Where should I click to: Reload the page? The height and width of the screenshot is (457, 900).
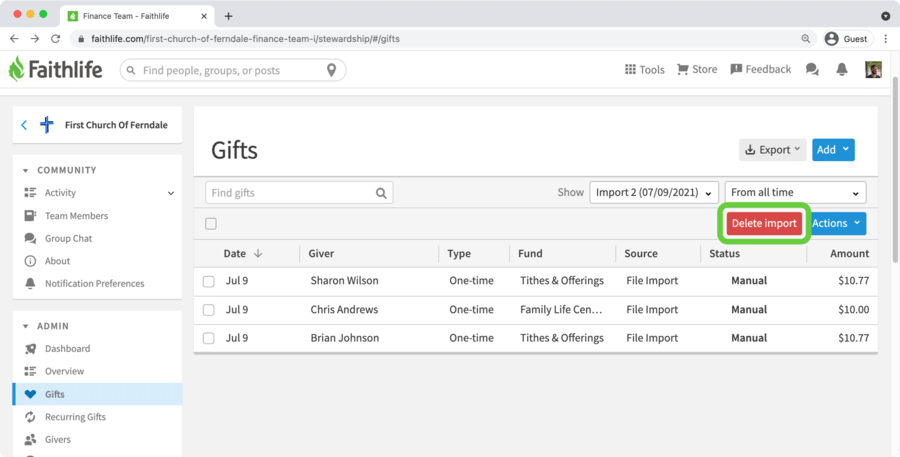[56, 38]
